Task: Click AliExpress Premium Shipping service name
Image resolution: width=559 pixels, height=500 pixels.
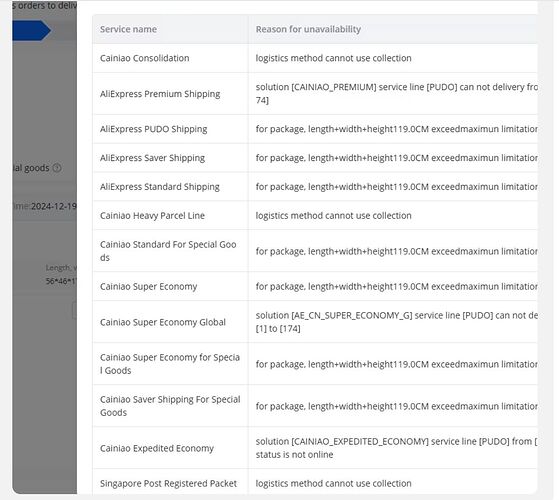Action: pyautogui.click(x=160, y=94)
